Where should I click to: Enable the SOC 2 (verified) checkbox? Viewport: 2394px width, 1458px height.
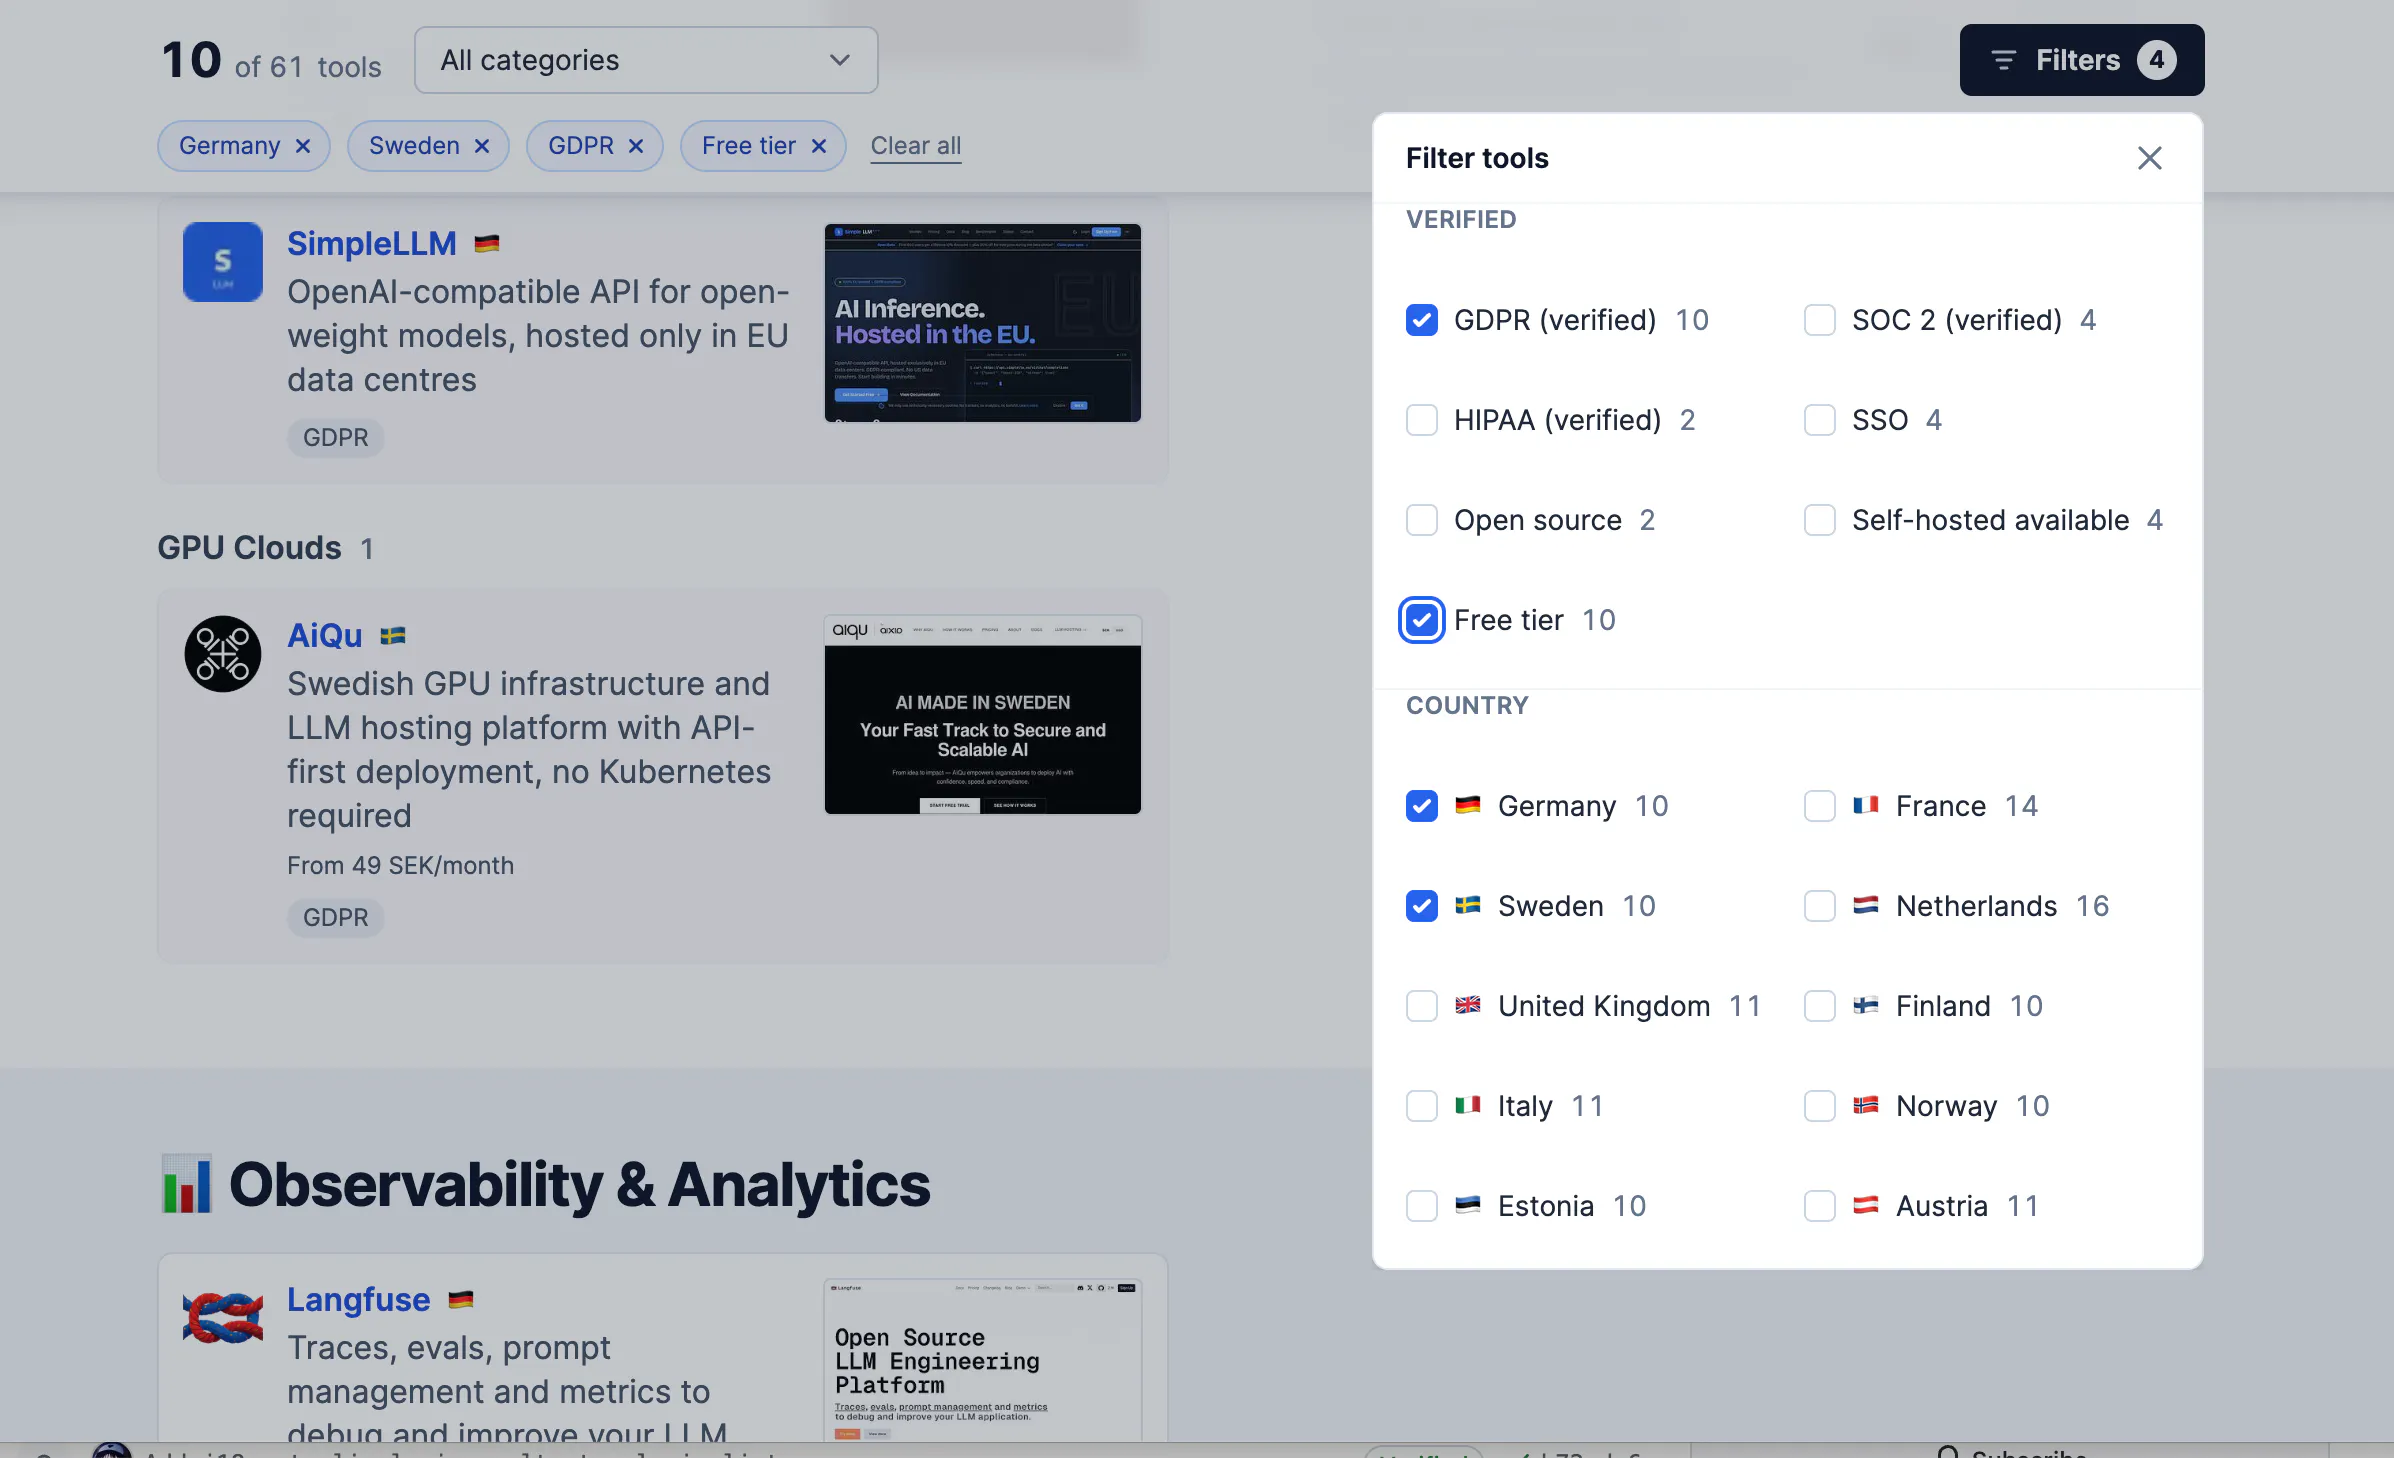coord(1820,320)
